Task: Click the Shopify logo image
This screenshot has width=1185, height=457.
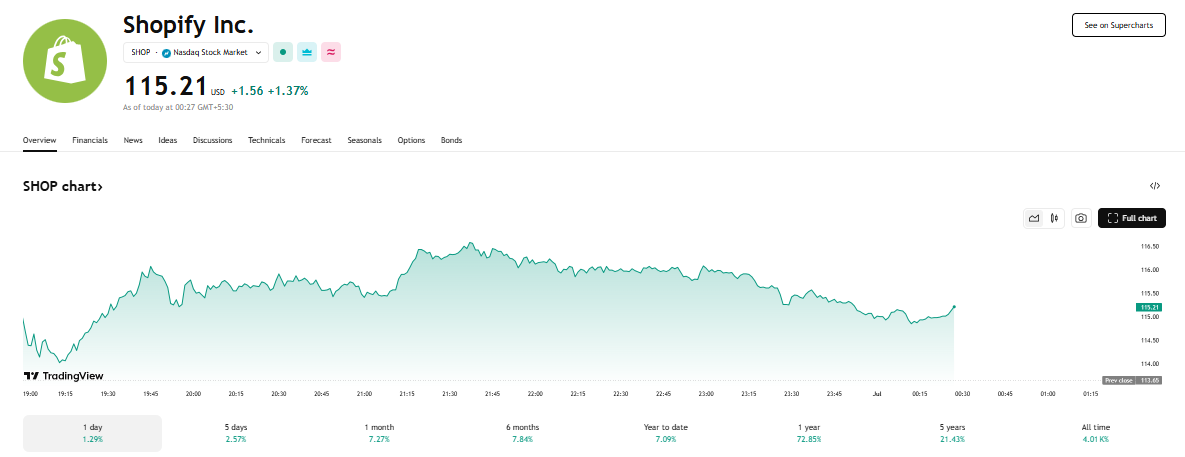Action: (x=67, y=61)
